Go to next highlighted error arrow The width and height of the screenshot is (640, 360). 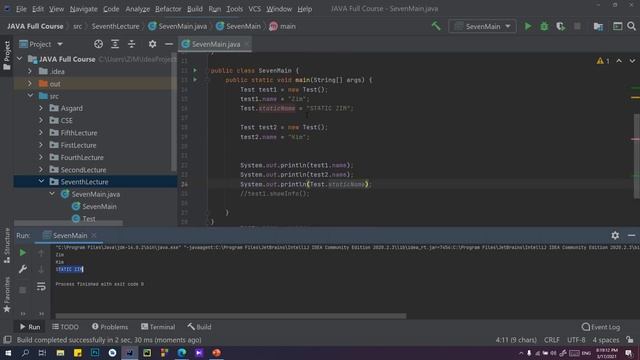pyautogui.click(x=632, y=61)
